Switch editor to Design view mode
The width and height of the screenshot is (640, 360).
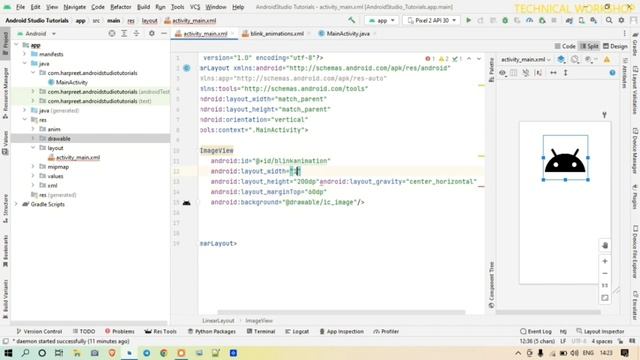point(616,46)
